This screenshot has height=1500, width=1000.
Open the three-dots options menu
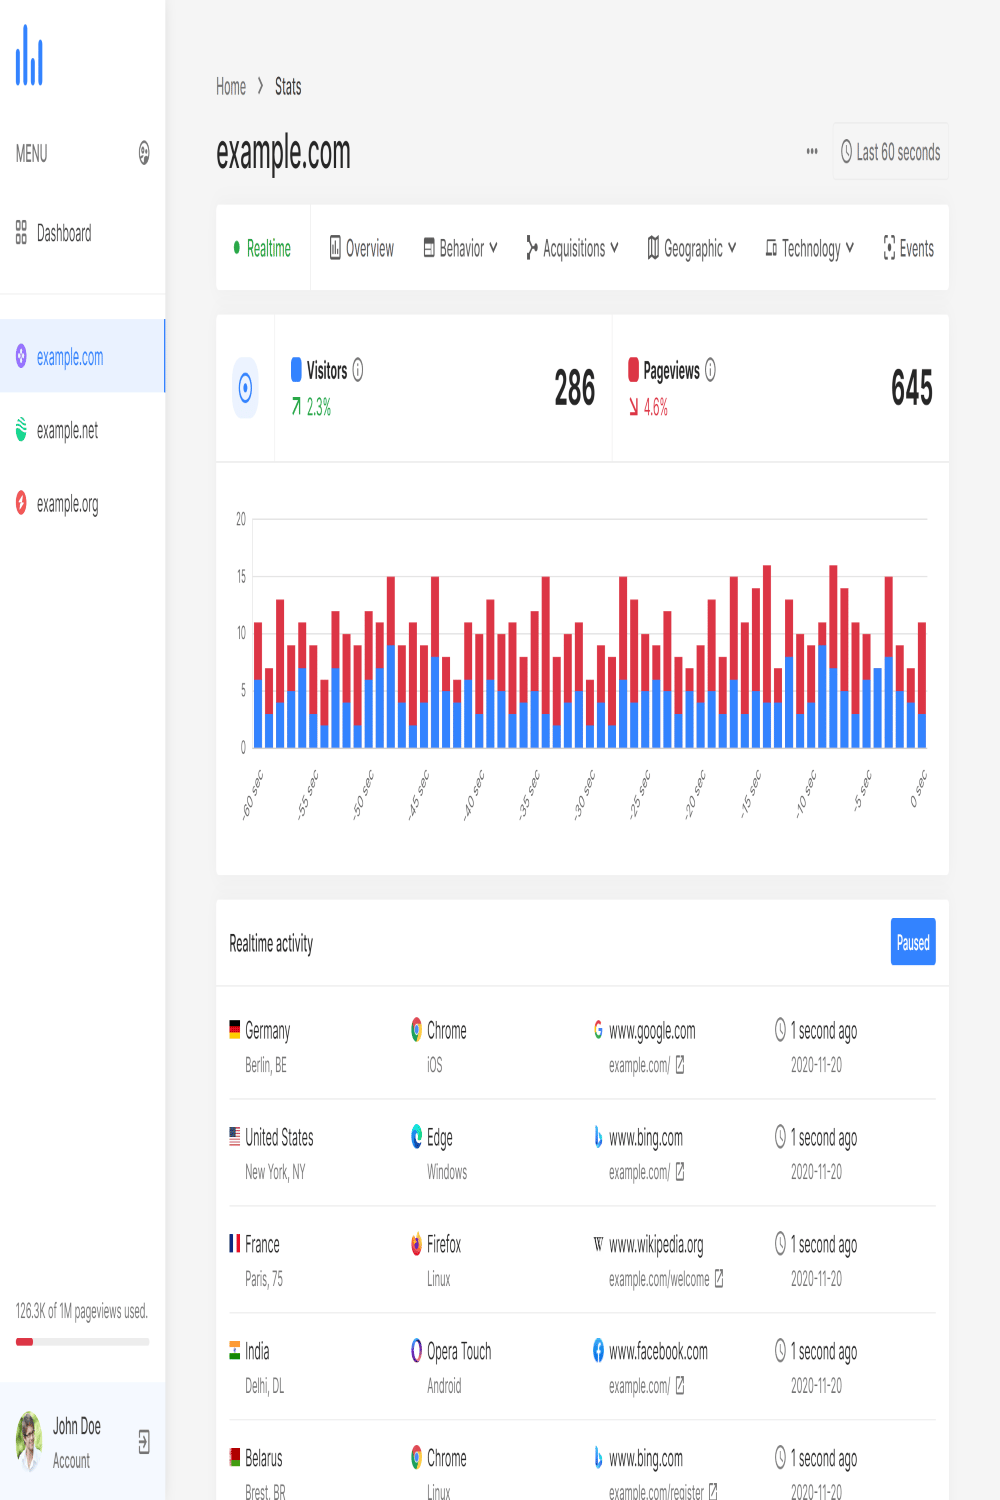(x=812, y=151)
